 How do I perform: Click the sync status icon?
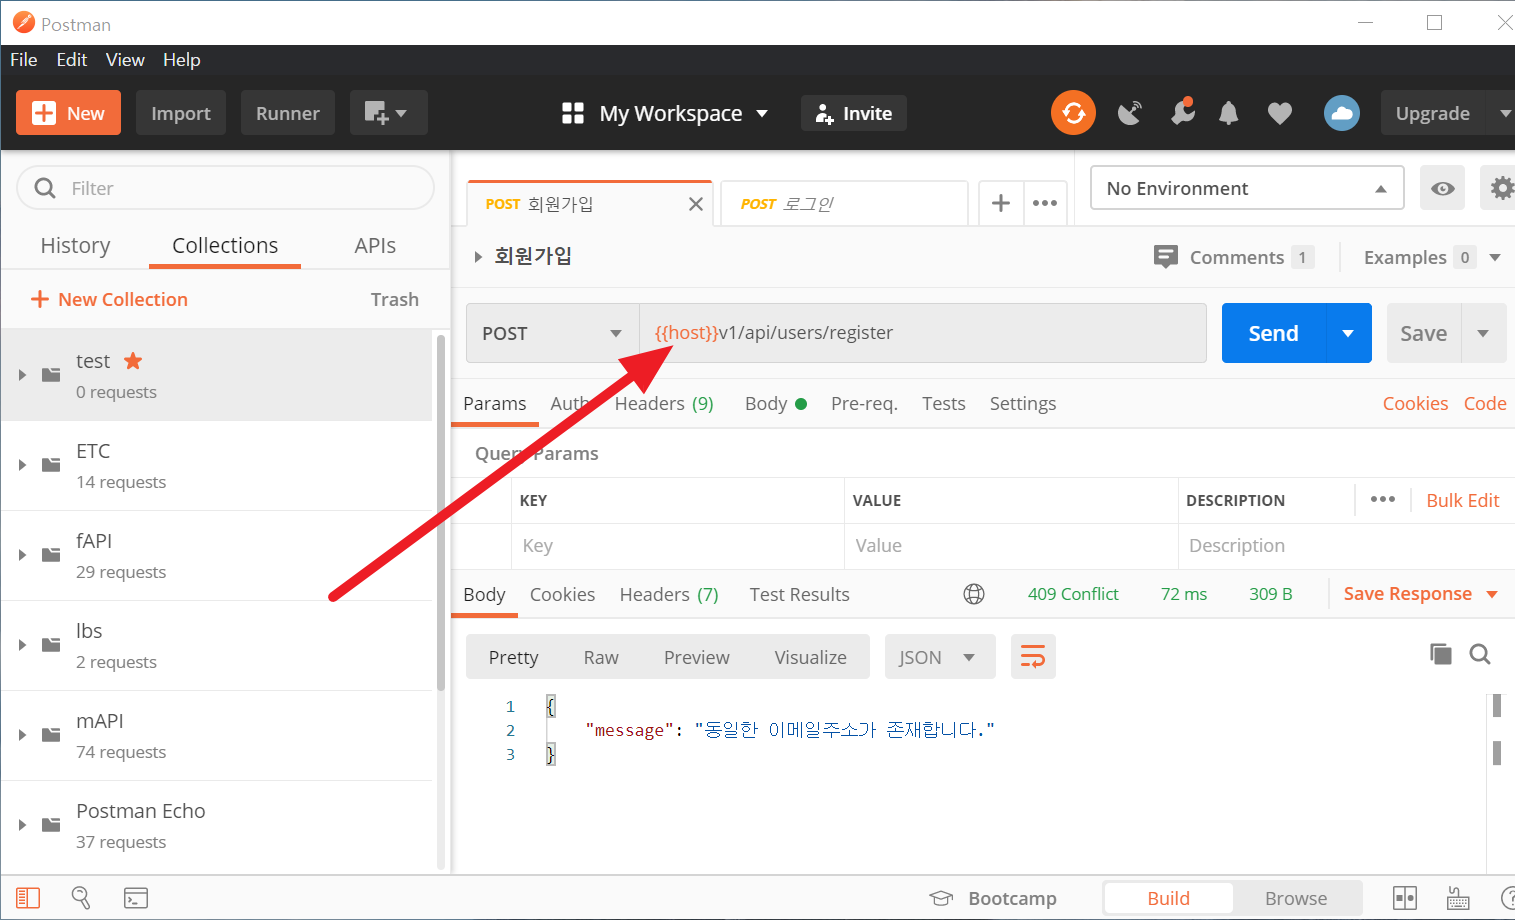1073,113
